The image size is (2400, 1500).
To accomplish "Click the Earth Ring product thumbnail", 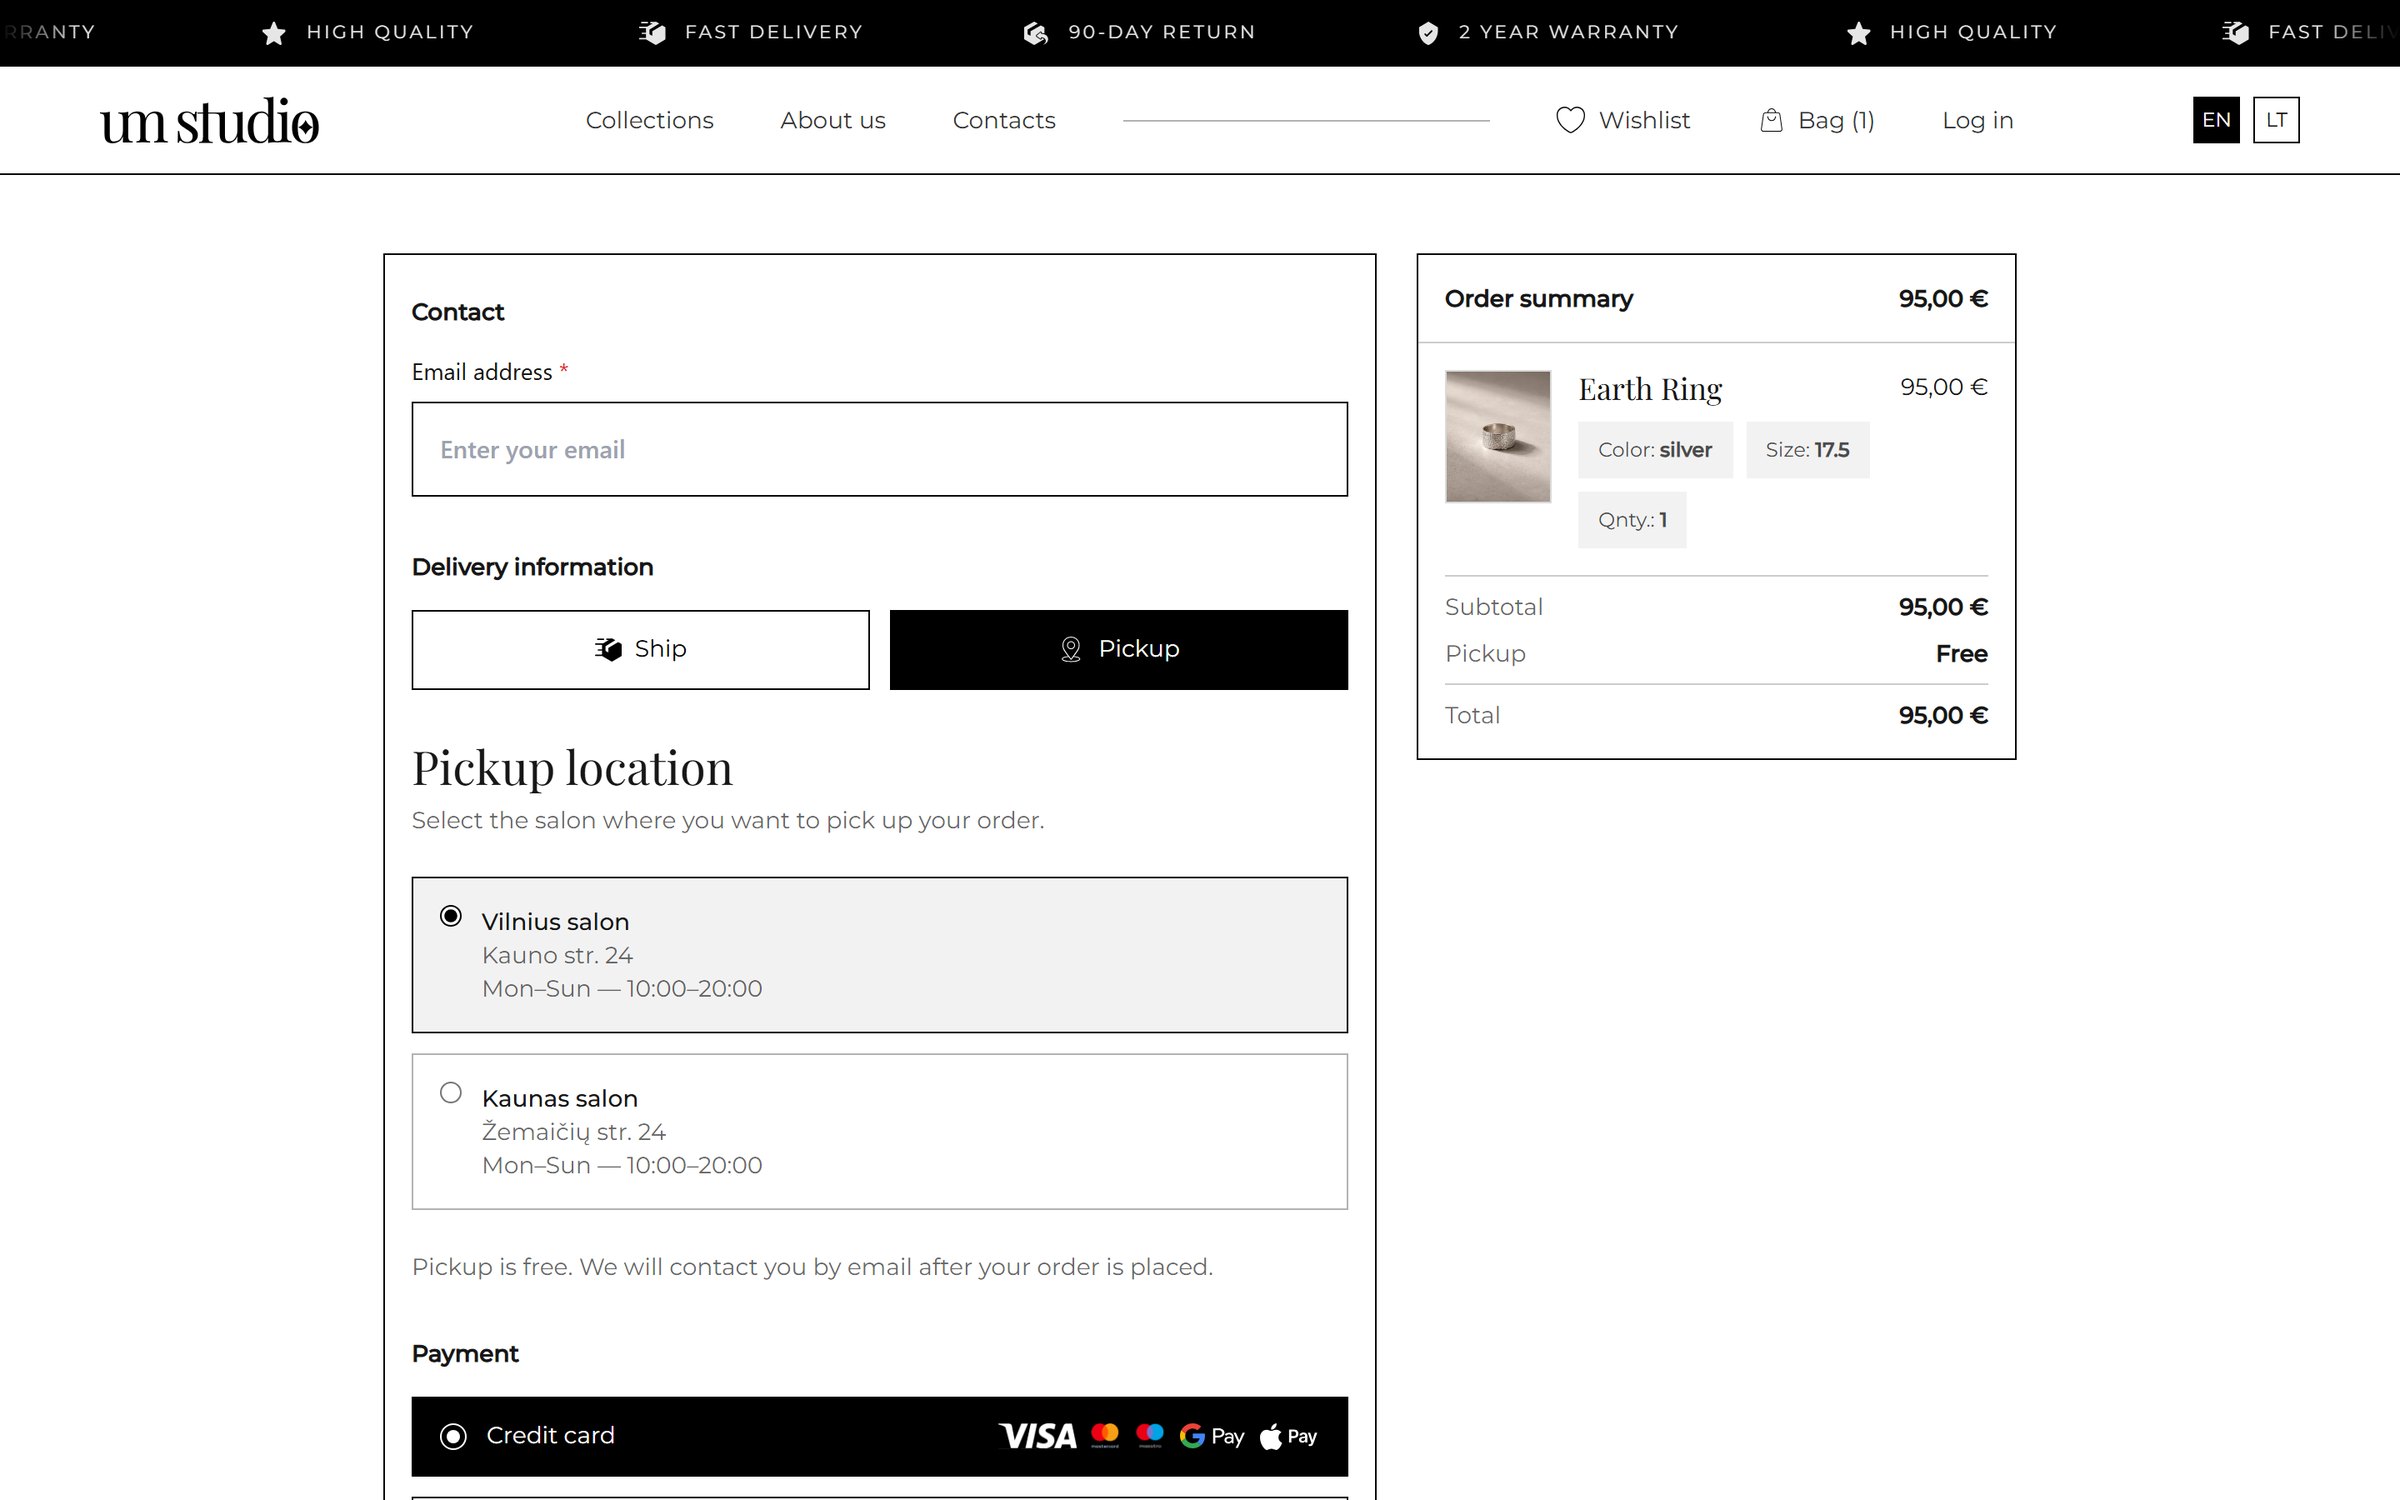I will tap(1498, 437).
